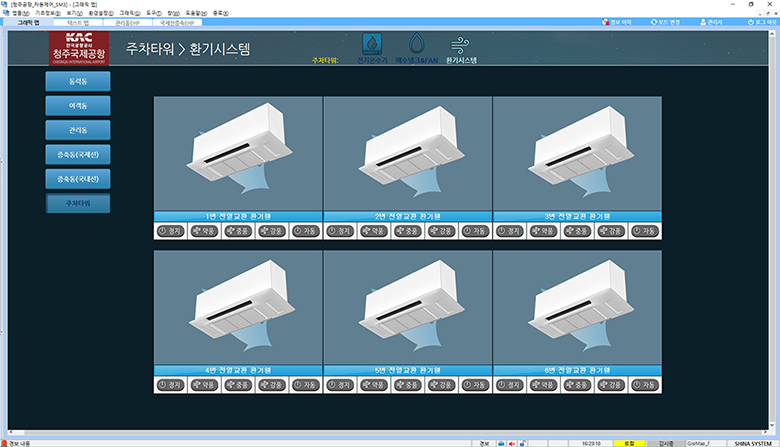Screen dimensions: 780x447
Task: Open the 도구 menu
Action: tap(154, 13)
